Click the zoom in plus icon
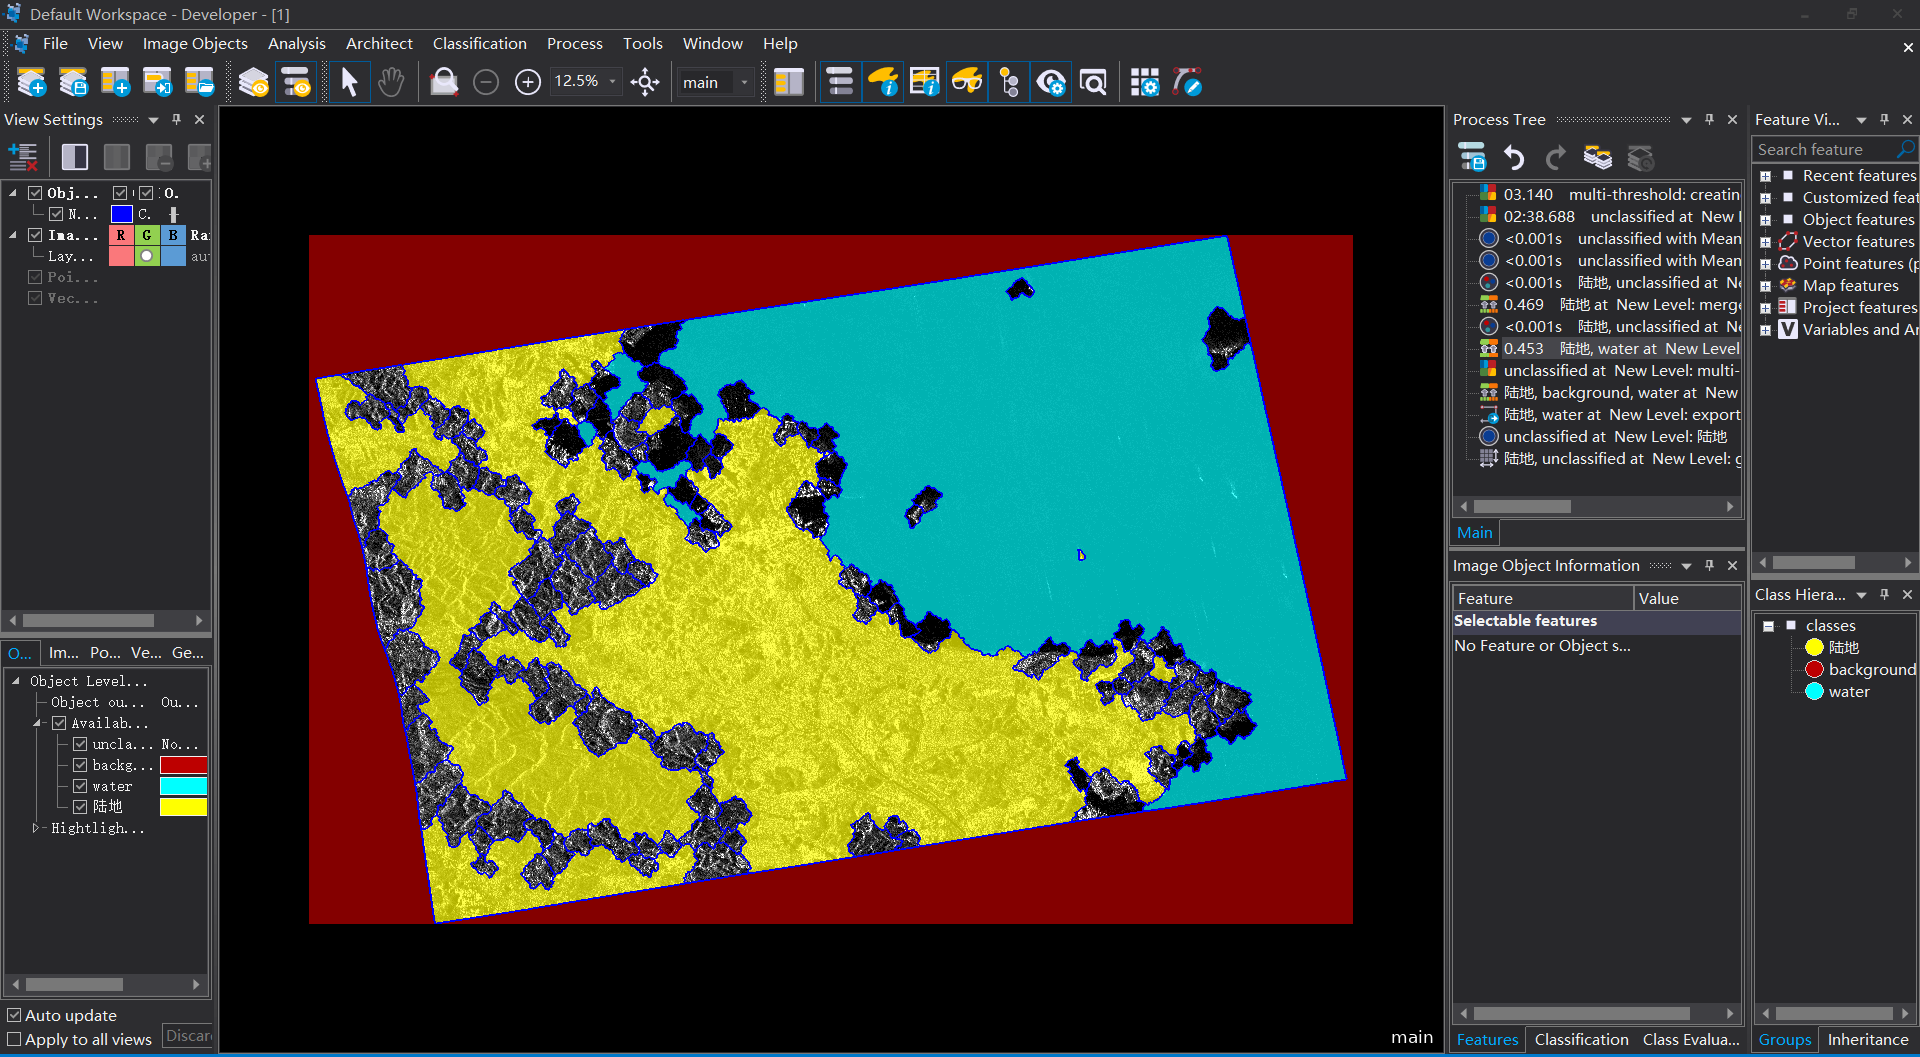The height and width of the screenshot is (1057, 1920). 527,82
